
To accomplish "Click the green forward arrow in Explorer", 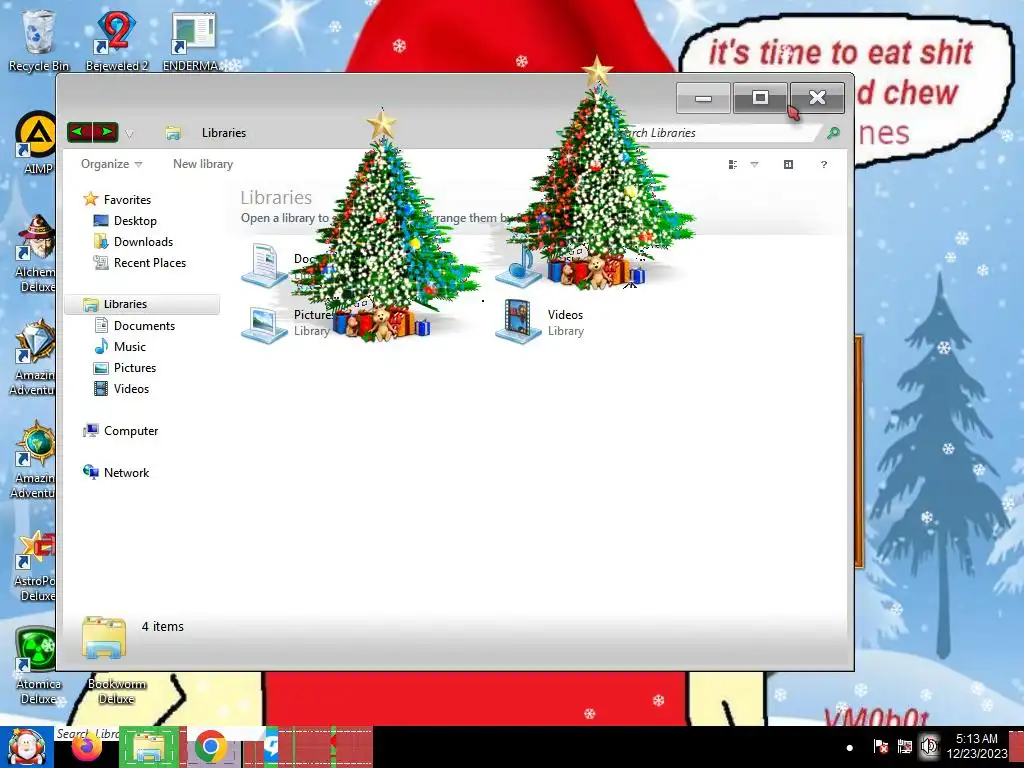I will pos(106,133).
